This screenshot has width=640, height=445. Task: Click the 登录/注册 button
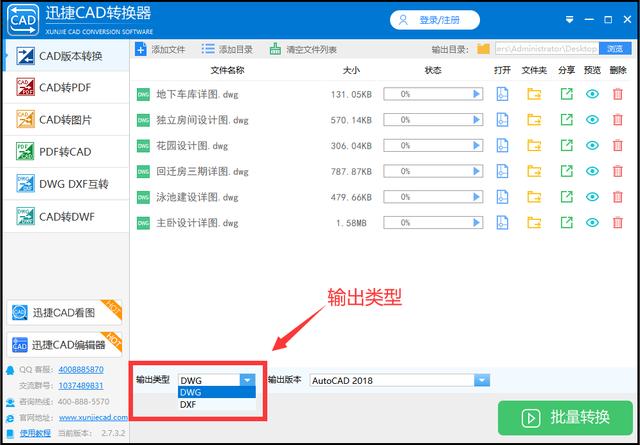click(435, 20)
